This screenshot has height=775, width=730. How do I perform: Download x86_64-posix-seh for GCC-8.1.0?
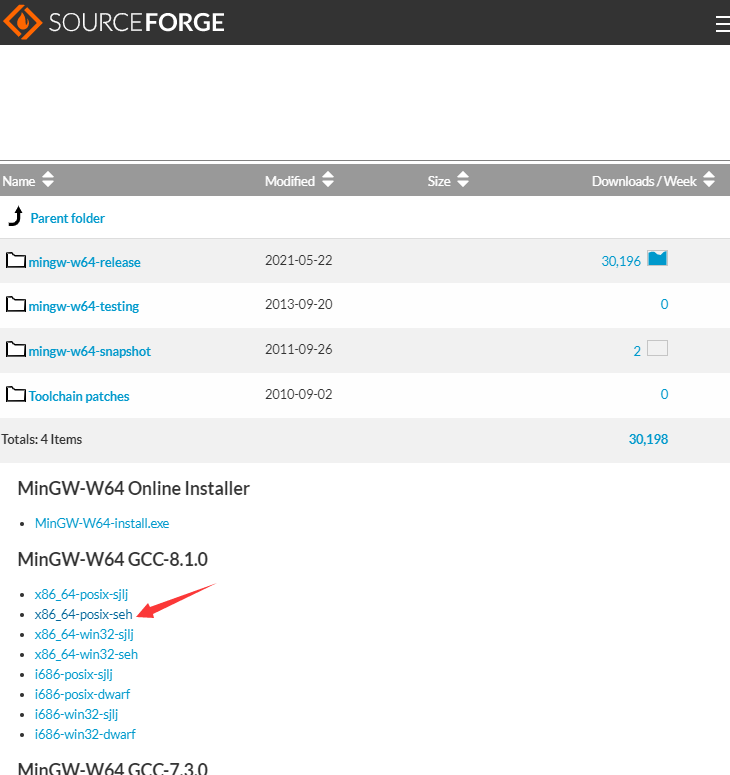pyautogui.click(x=83, y=614)
